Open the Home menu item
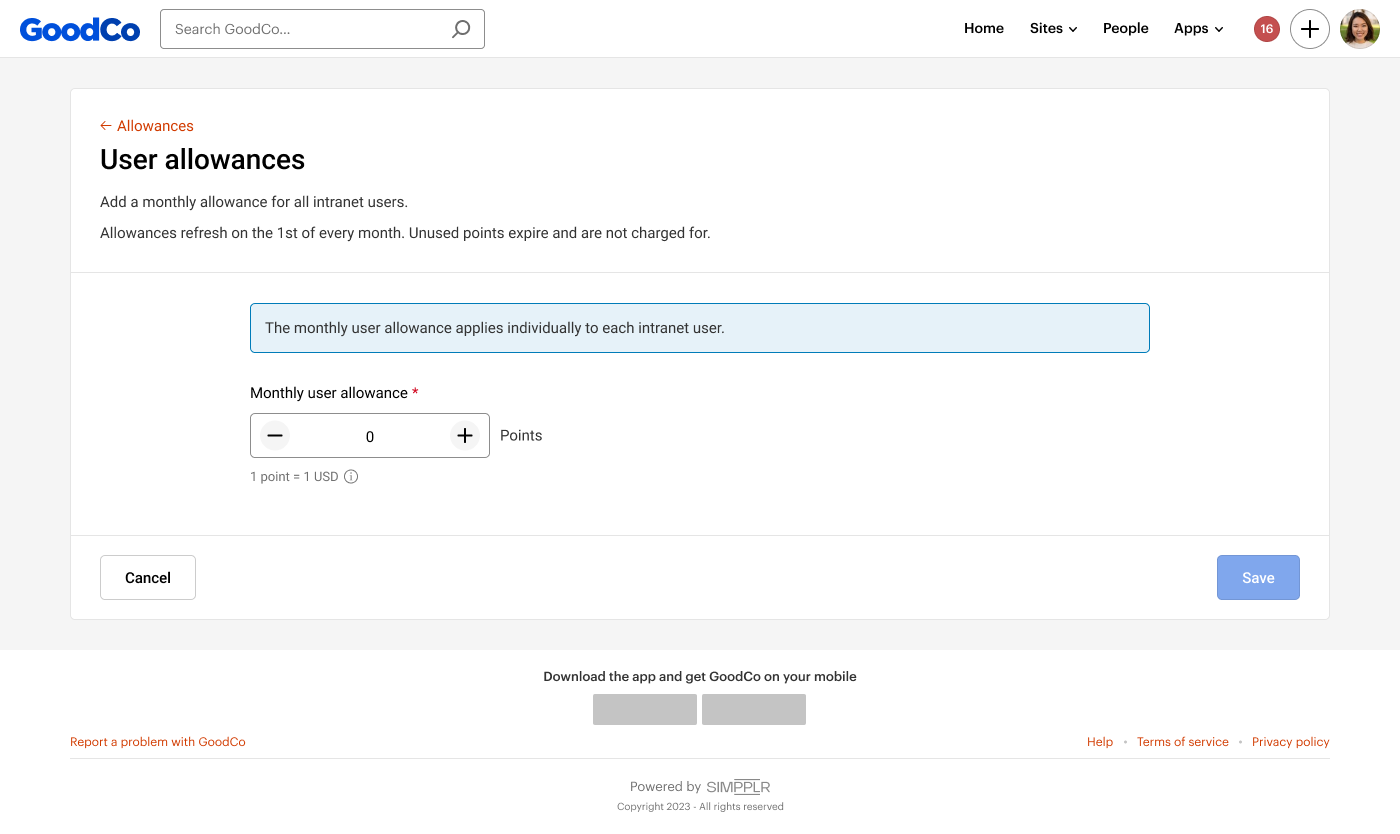The height and width of the screenshot is (834, 1400). pyautogui.click(x=983, y=29)
